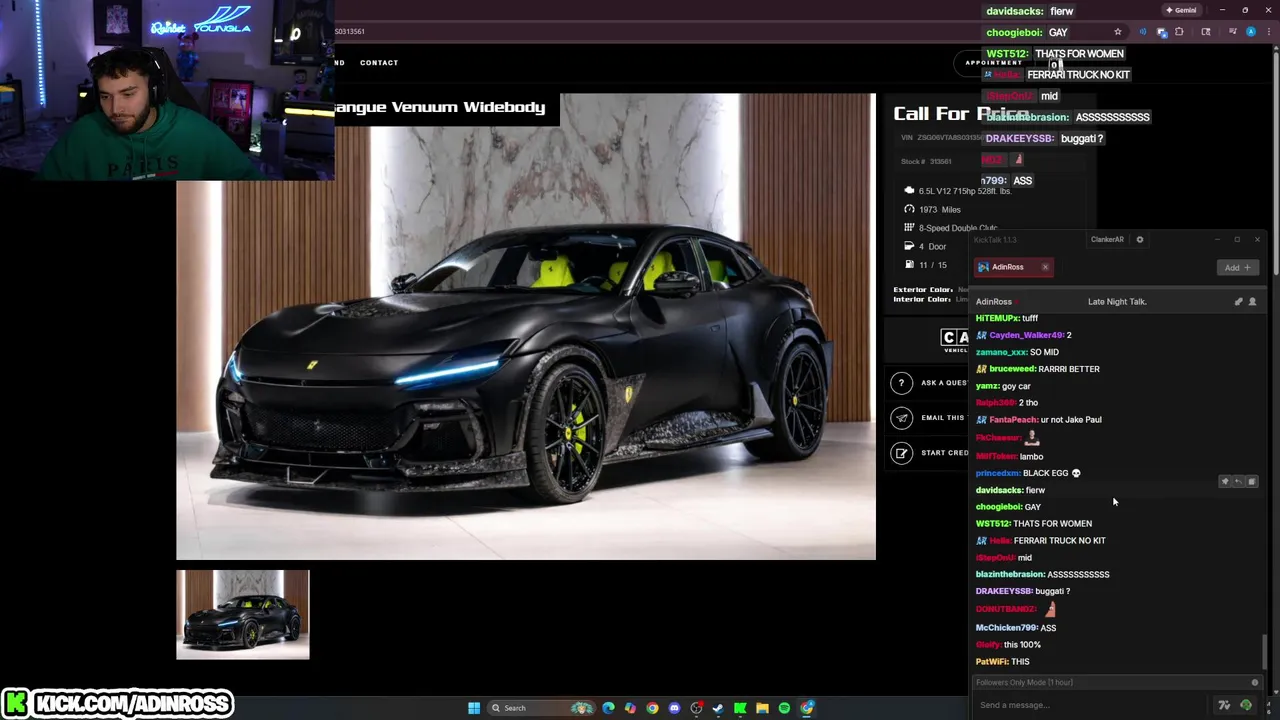Click username bruceweed in chat
Image resolution: width=1280 pixels, height=720 pixels.
click(x=1012, y=369)
